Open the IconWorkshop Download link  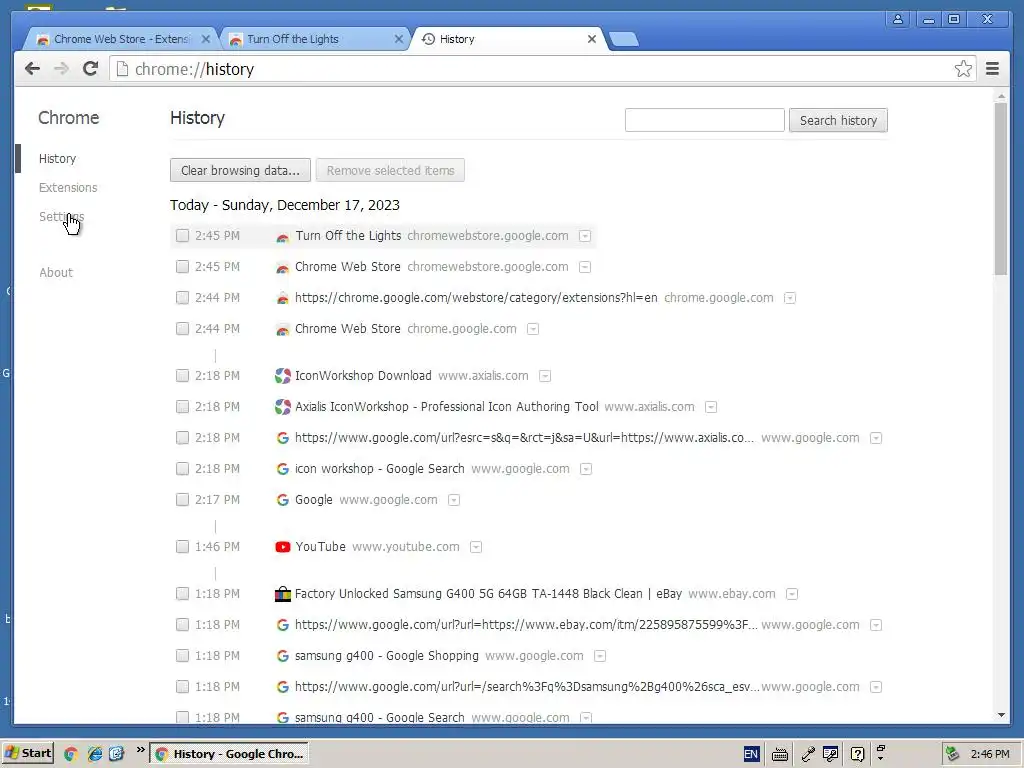(x=363, y=376)
